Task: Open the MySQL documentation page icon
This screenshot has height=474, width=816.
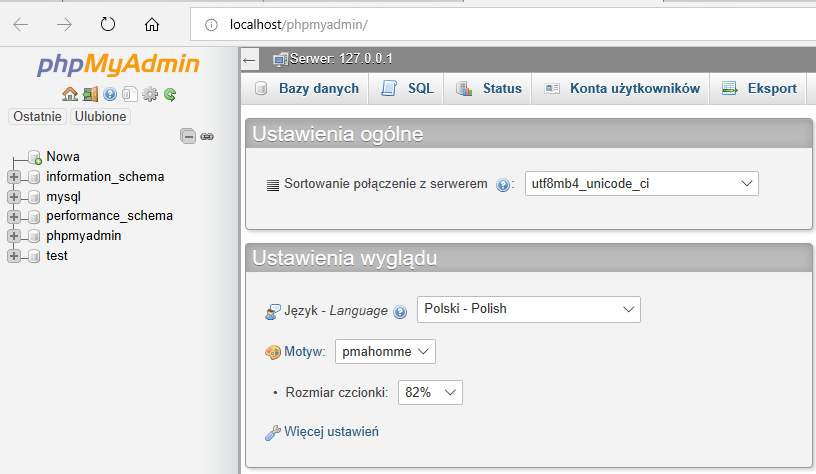Action: (x=130, y=94)
